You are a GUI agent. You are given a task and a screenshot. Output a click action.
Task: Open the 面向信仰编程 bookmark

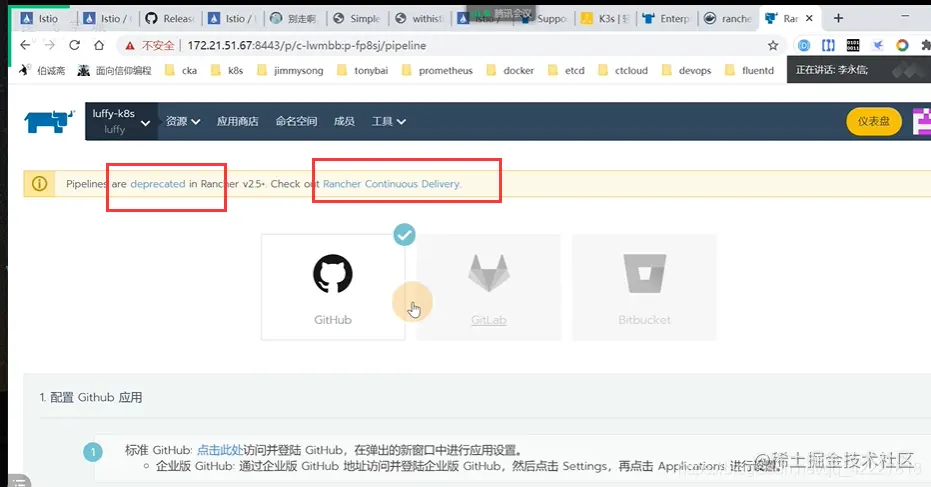tap(115, 70)
